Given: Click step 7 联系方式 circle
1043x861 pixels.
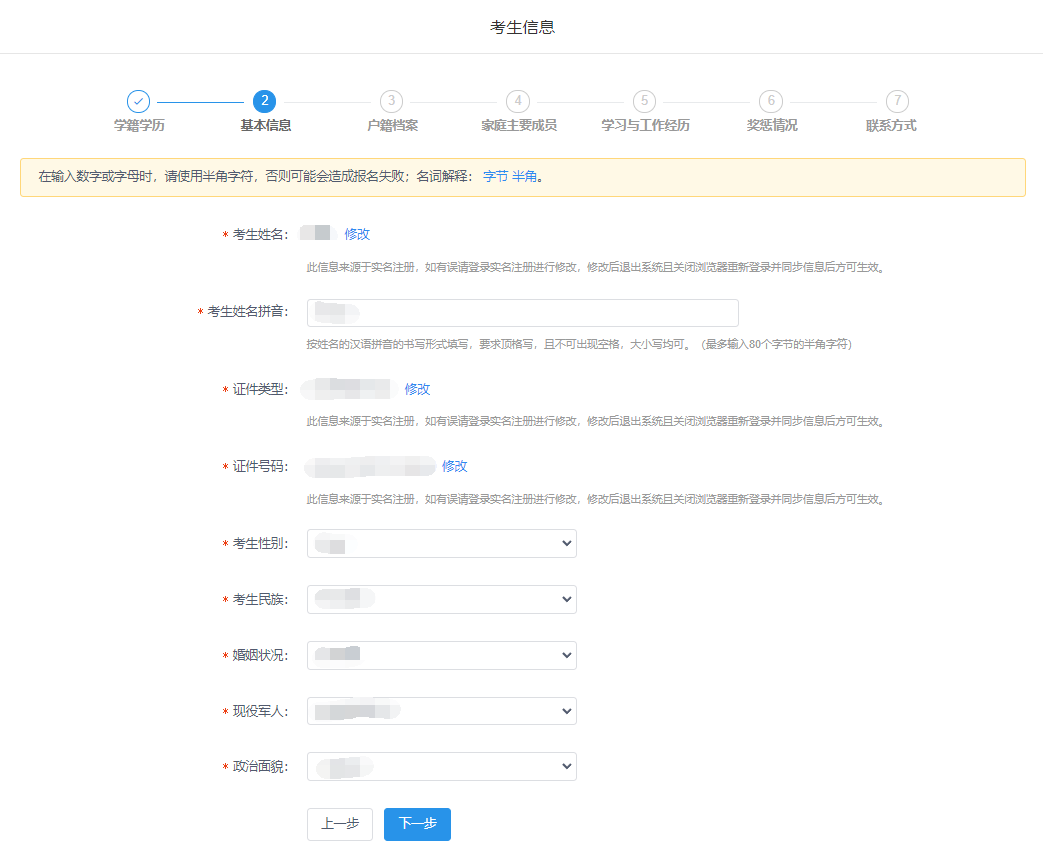Looking at the screenshot, I should point(898,101).
